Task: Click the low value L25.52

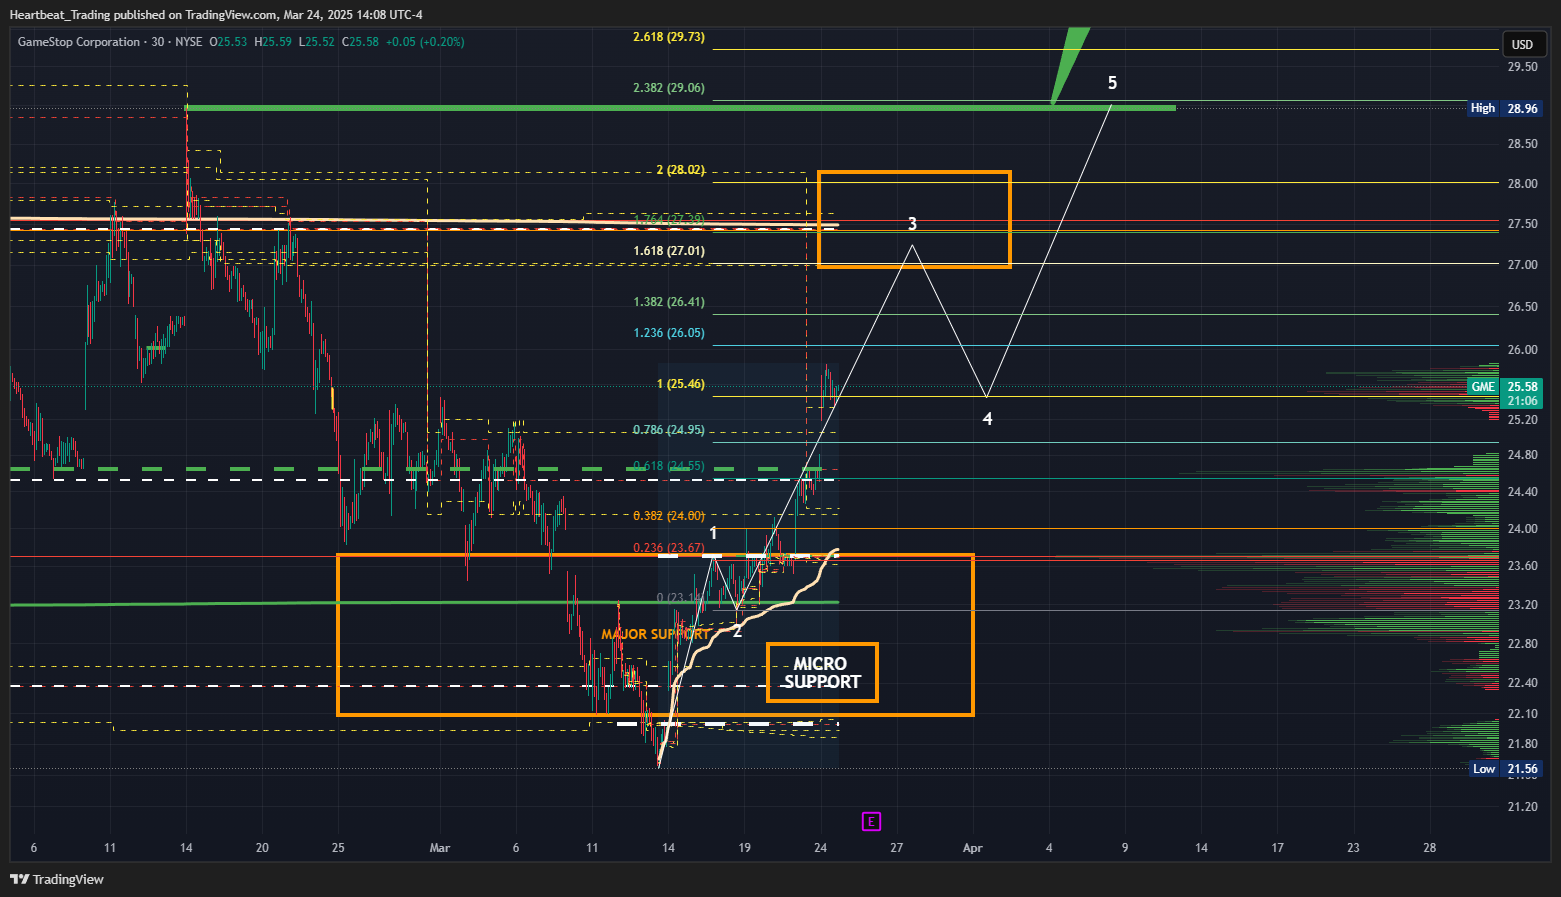Action: point(317,42)
